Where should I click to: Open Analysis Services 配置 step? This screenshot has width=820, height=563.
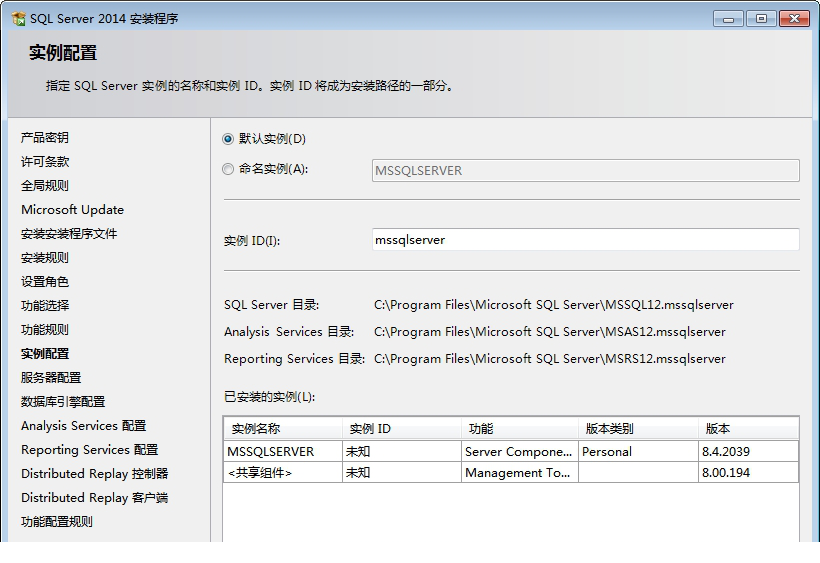(84, 426)
